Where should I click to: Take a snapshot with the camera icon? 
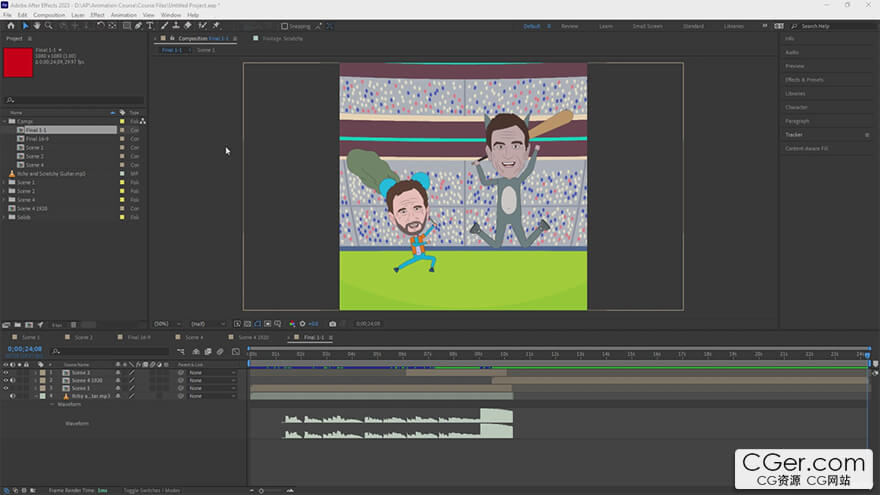click(x=333, y=323)
